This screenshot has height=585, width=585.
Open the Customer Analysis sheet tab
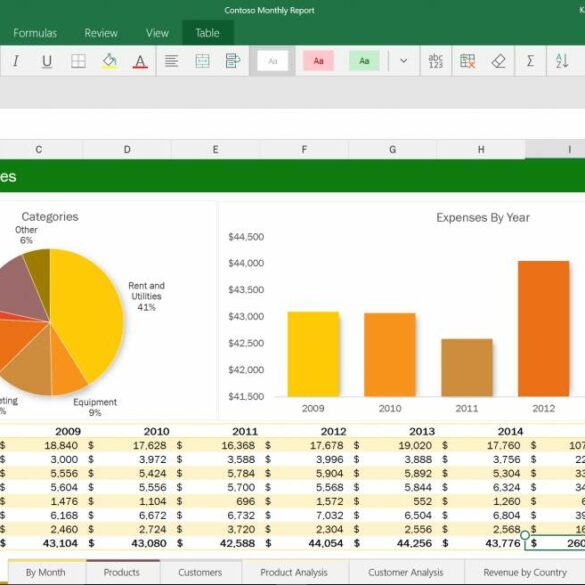pyautogui.click(x=406, y=572)
